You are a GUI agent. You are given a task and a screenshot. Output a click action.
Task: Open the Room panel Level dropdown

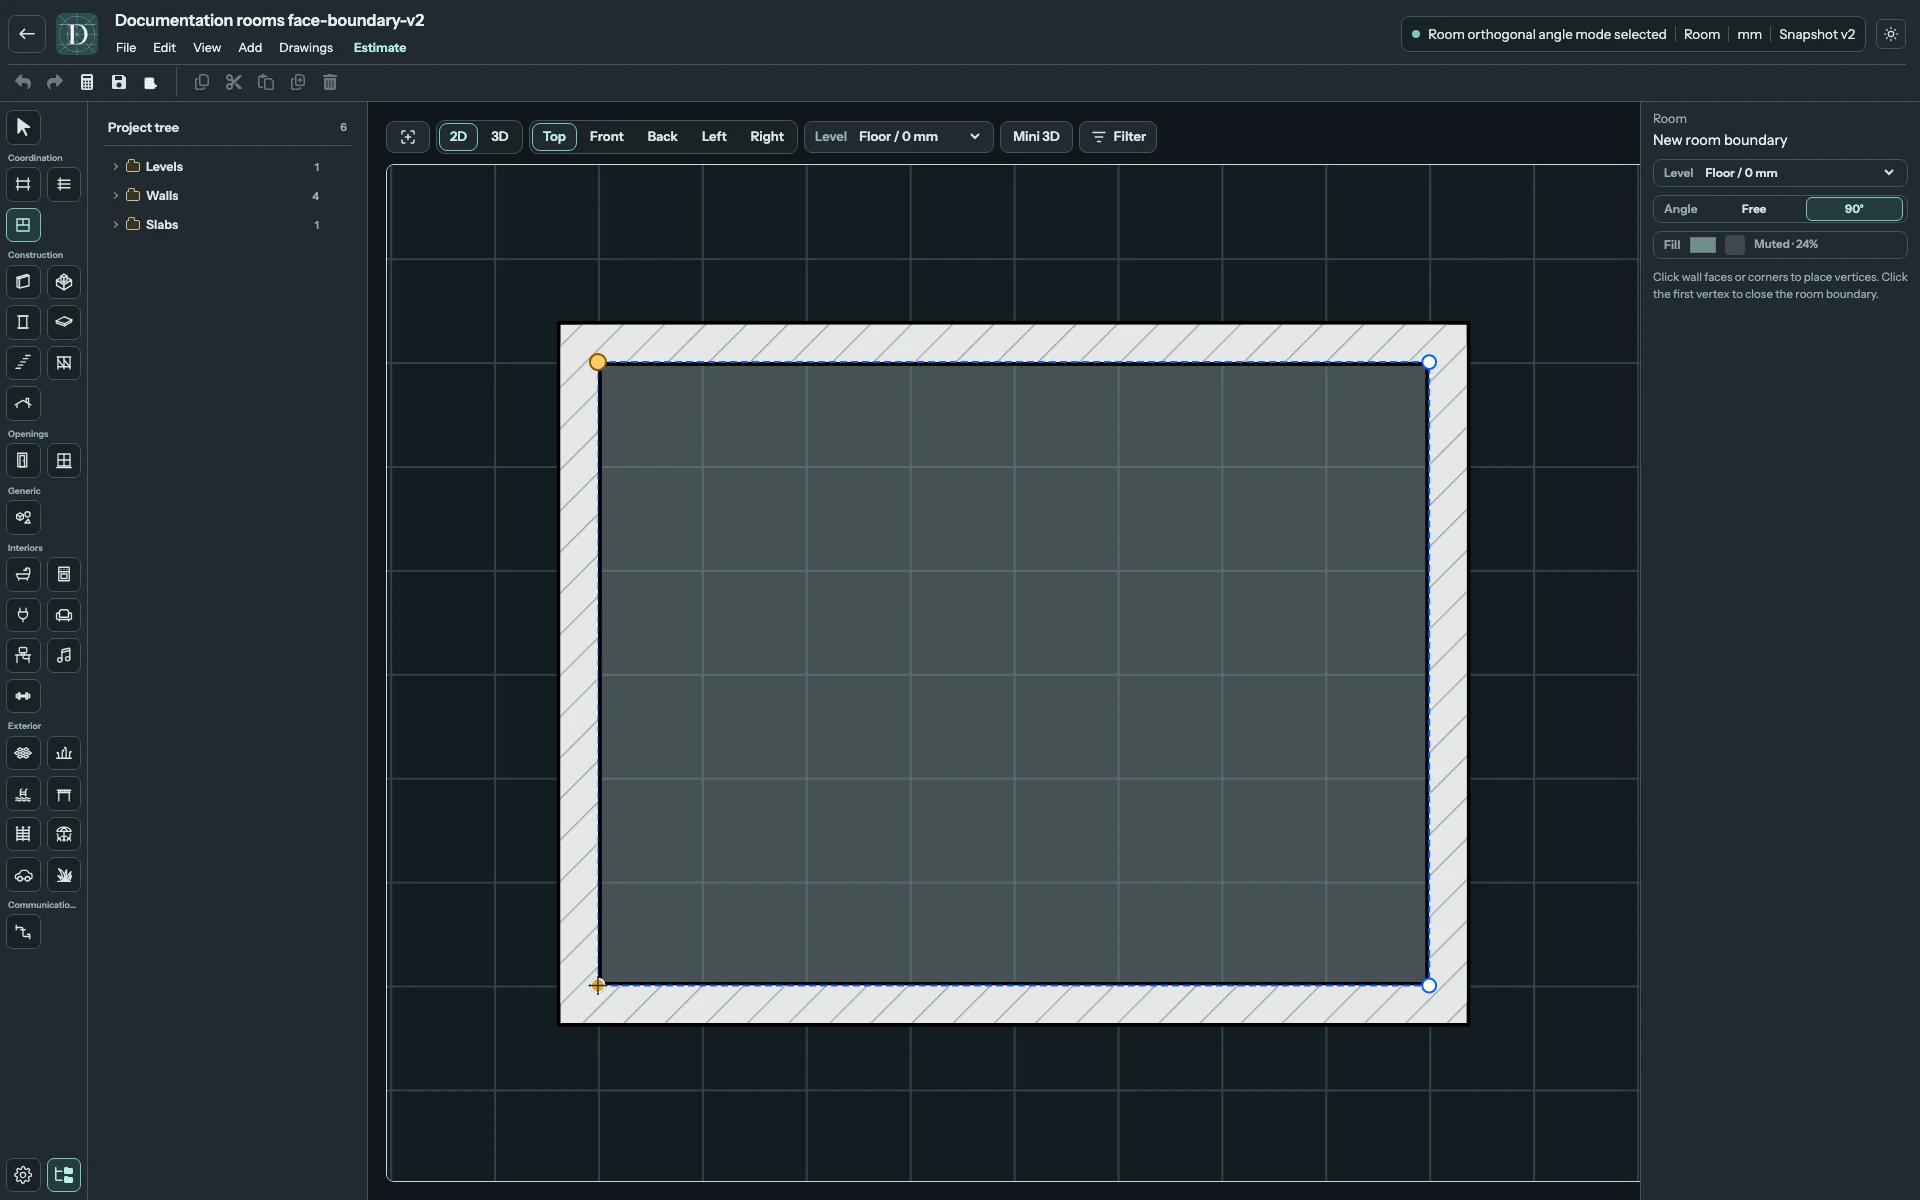pos(1779,173)
